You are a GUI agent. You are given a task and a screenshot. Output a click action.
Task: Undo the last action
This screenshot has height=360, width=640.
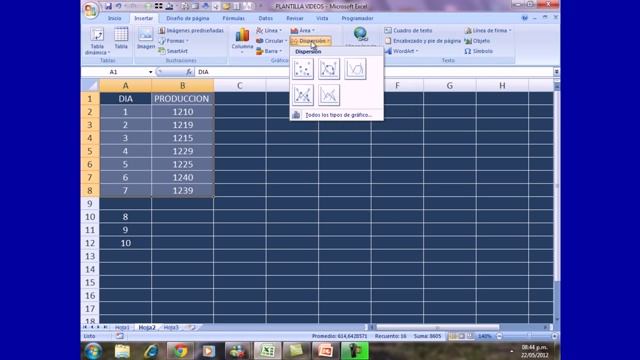[x=118, y=6]
